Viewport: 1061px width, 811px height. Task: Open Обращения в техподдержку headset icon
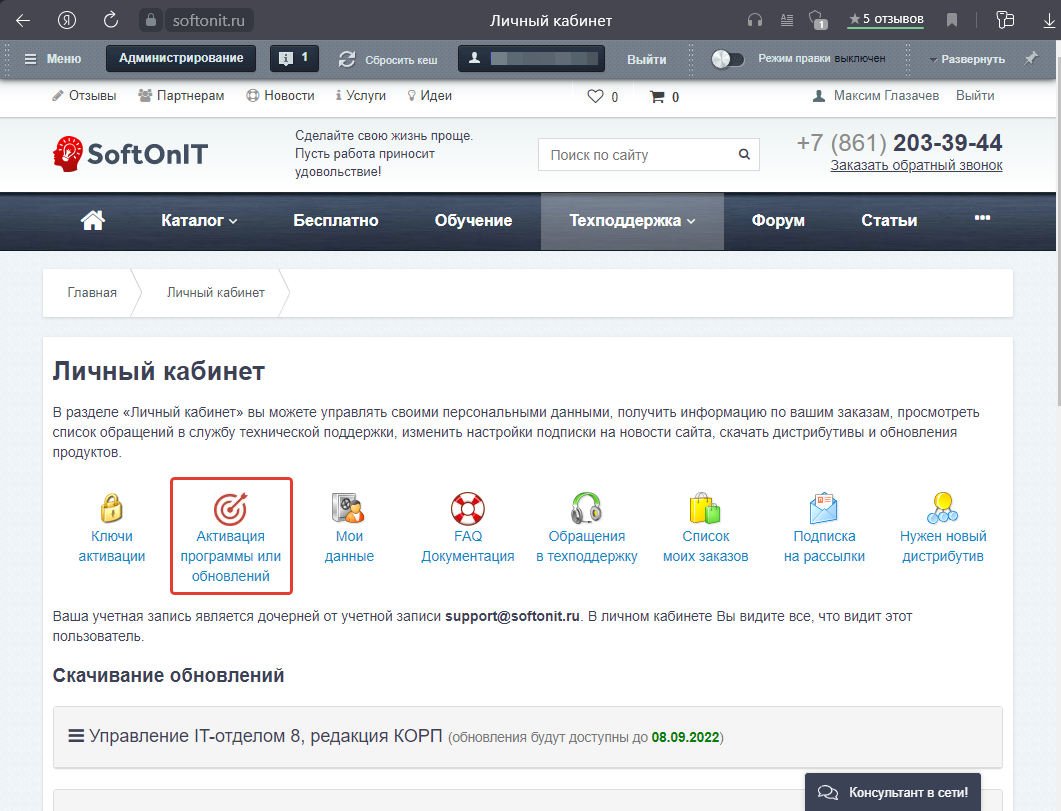586,508
